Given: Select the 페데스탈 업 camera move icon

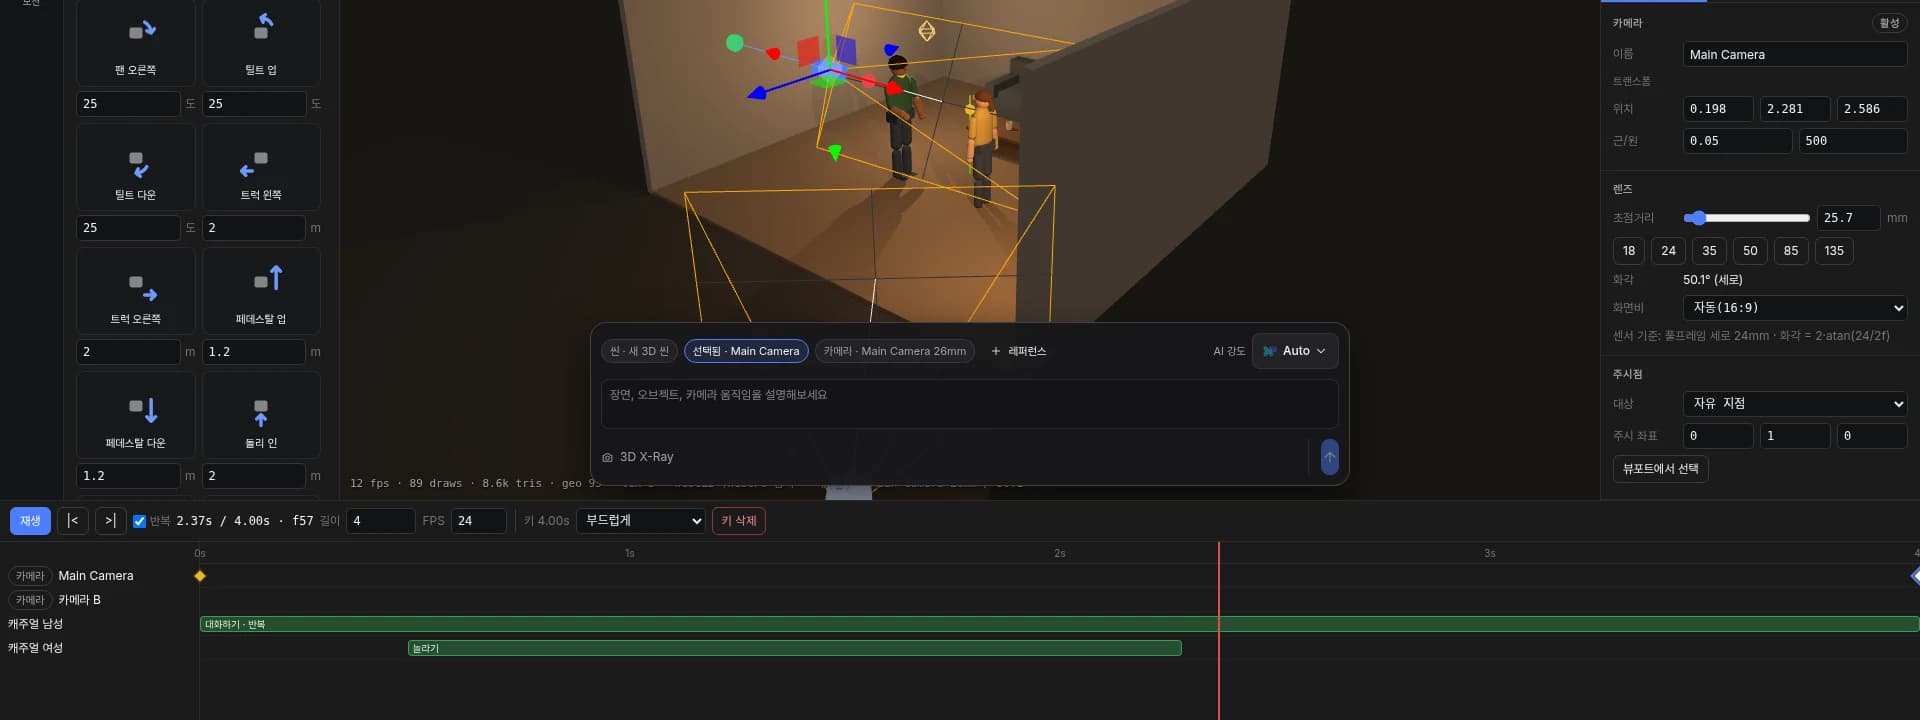Looking at the screenshot, I should tap(261, 291).
